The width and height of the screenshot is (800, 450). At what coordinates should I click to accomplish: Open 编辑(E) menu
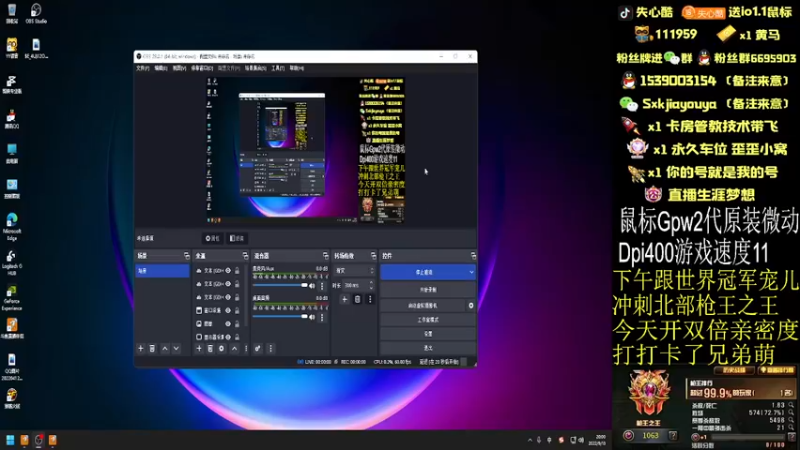161,68
